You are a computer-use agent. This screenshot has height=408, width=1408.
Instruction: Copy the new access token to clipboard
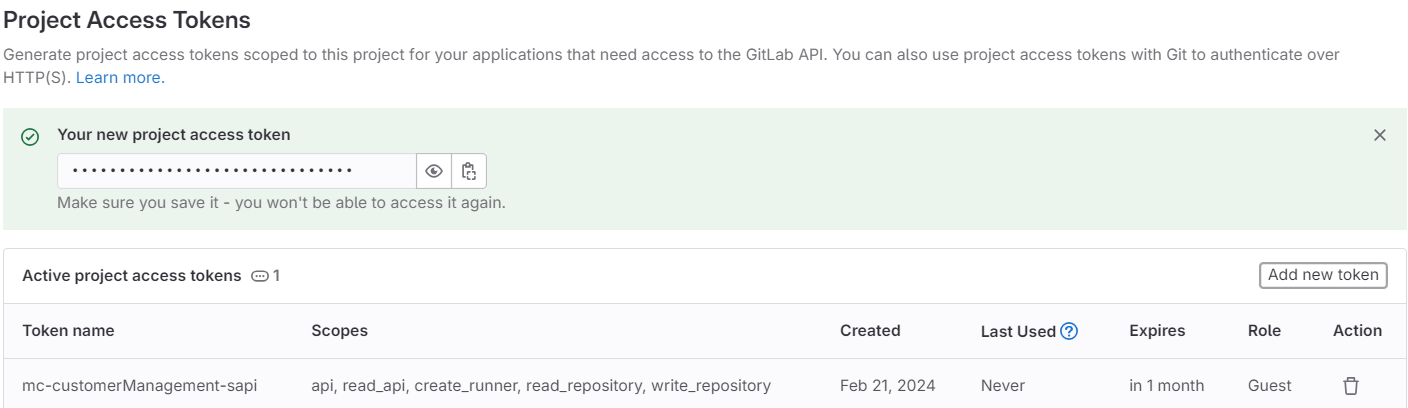point(469,171)
